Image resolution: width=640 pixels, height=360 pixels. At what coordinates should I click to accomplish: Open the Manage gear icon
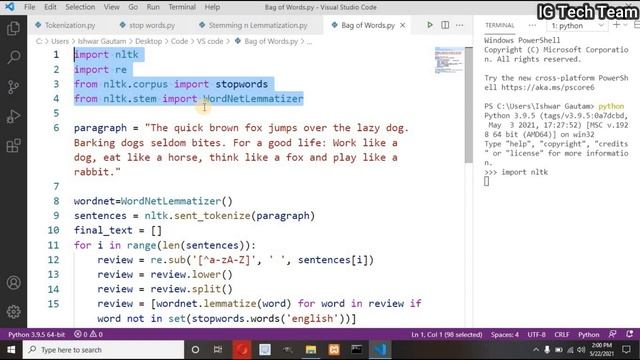13,312
